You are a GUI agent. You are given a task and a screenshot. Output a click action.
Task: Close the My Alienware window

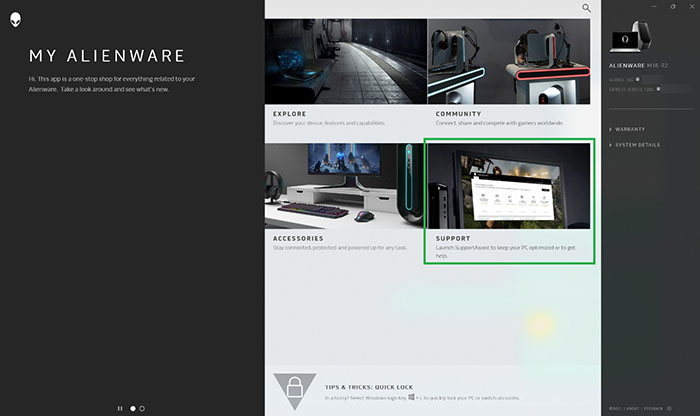tap(692, 6)
